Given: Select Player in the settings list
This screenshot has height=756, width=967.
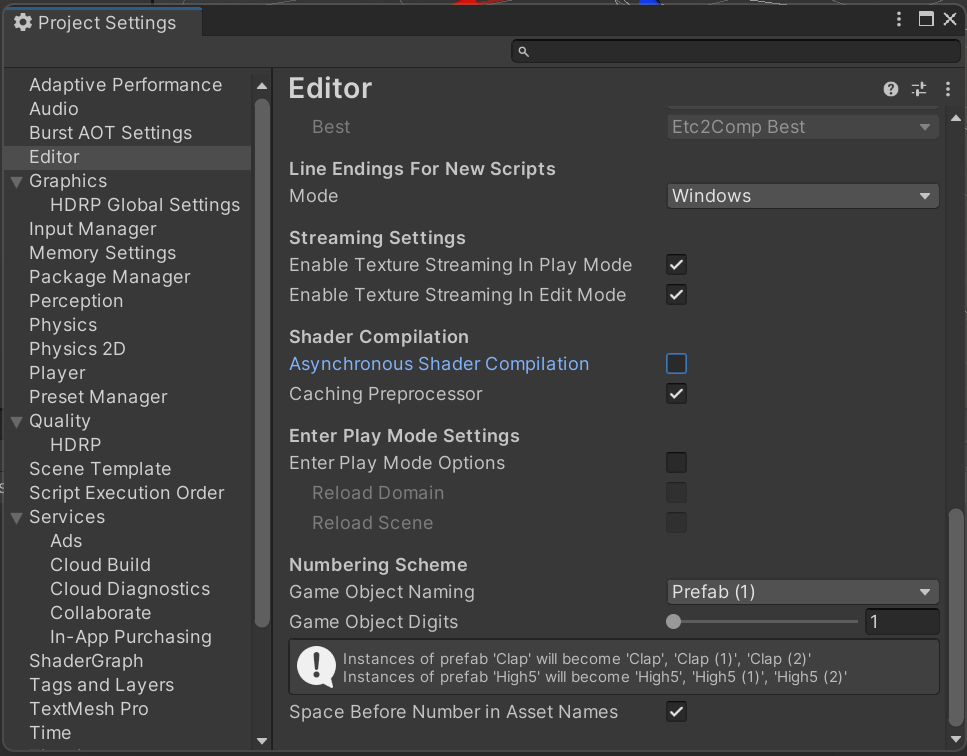Looking at the screenshot, I should (57, 373).
